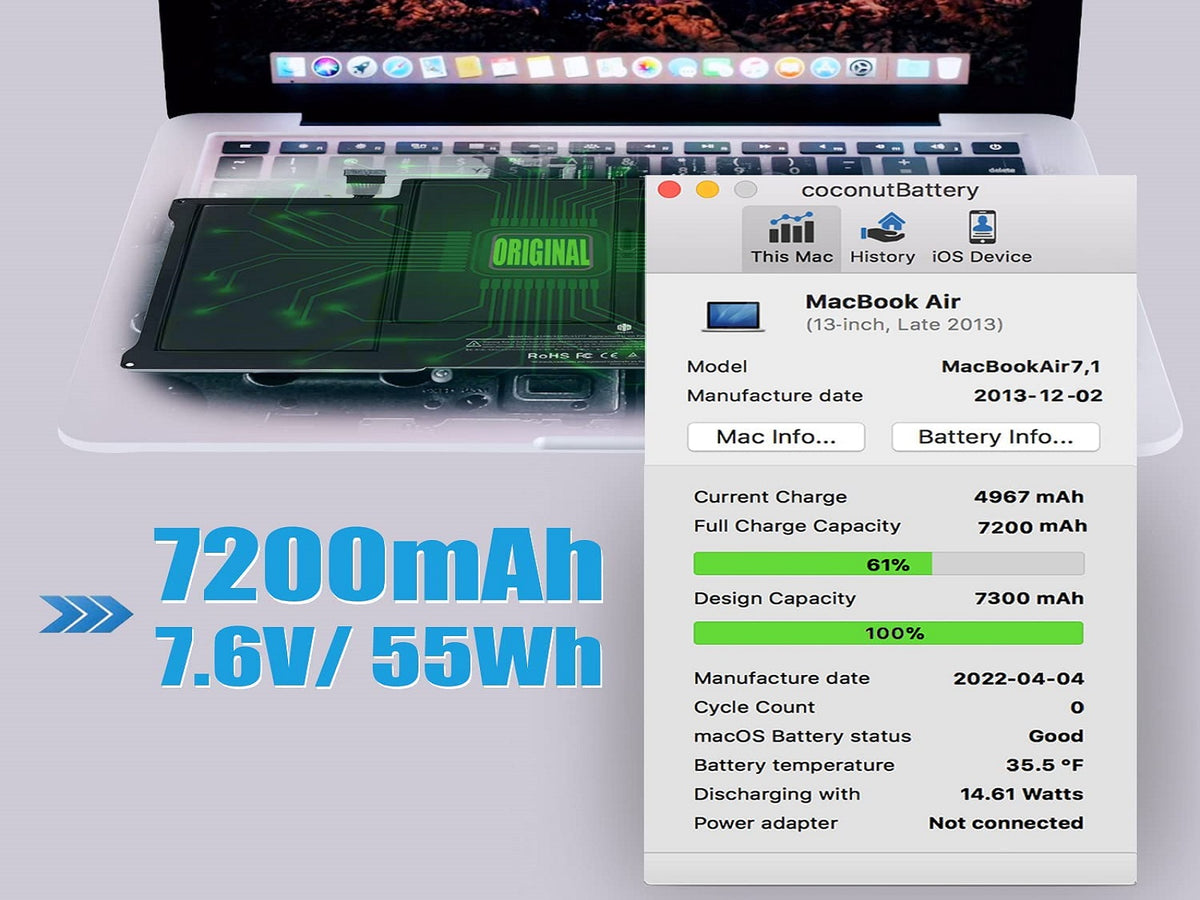Open the App Store in dock
The height and width of the screenshot is (900, 1200).
coord(824,68)
